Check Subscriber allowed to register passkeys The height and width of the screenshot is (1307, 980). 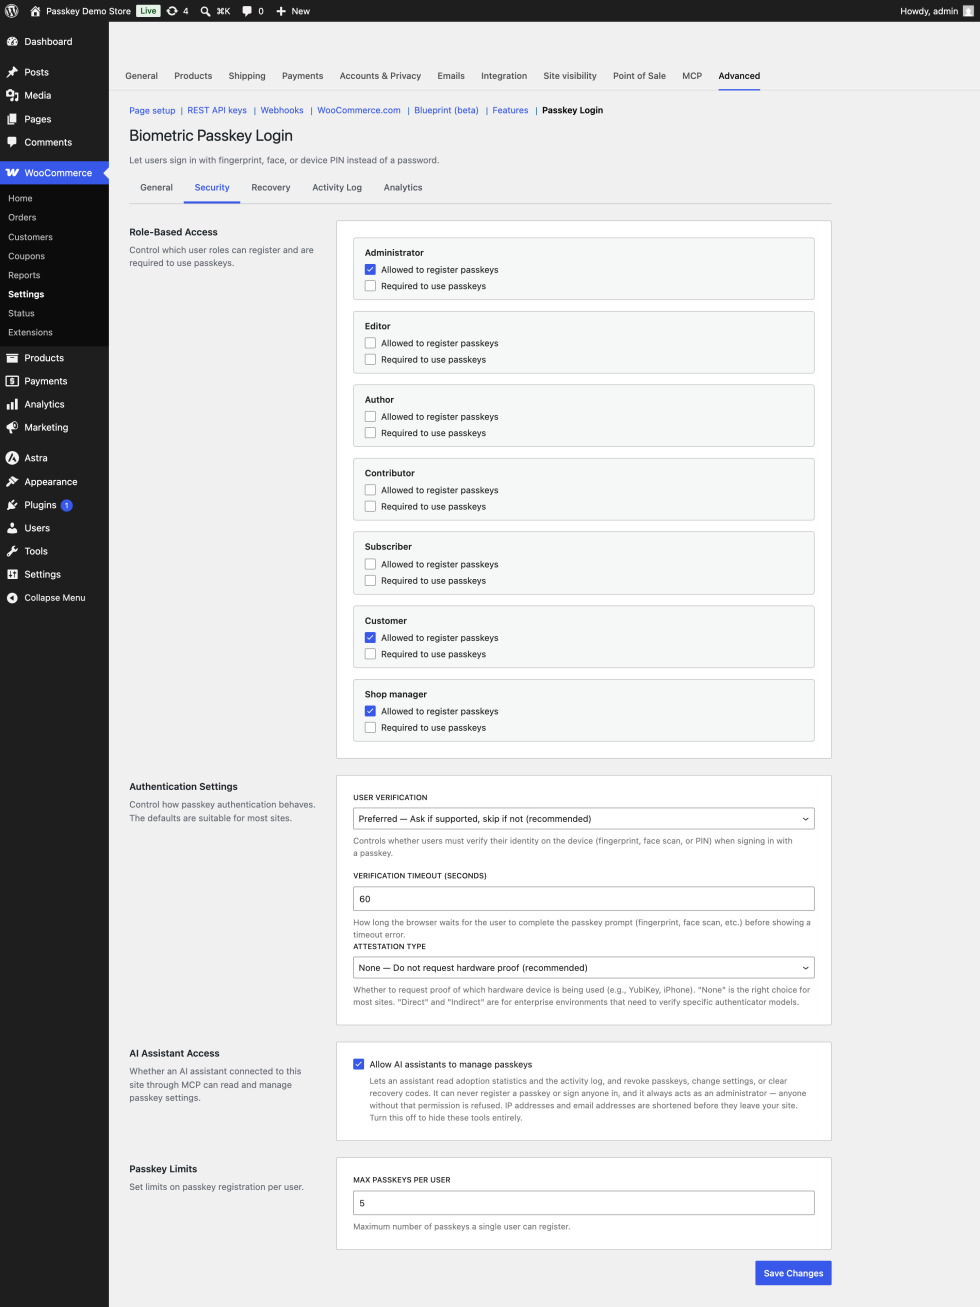coord(370,564)
